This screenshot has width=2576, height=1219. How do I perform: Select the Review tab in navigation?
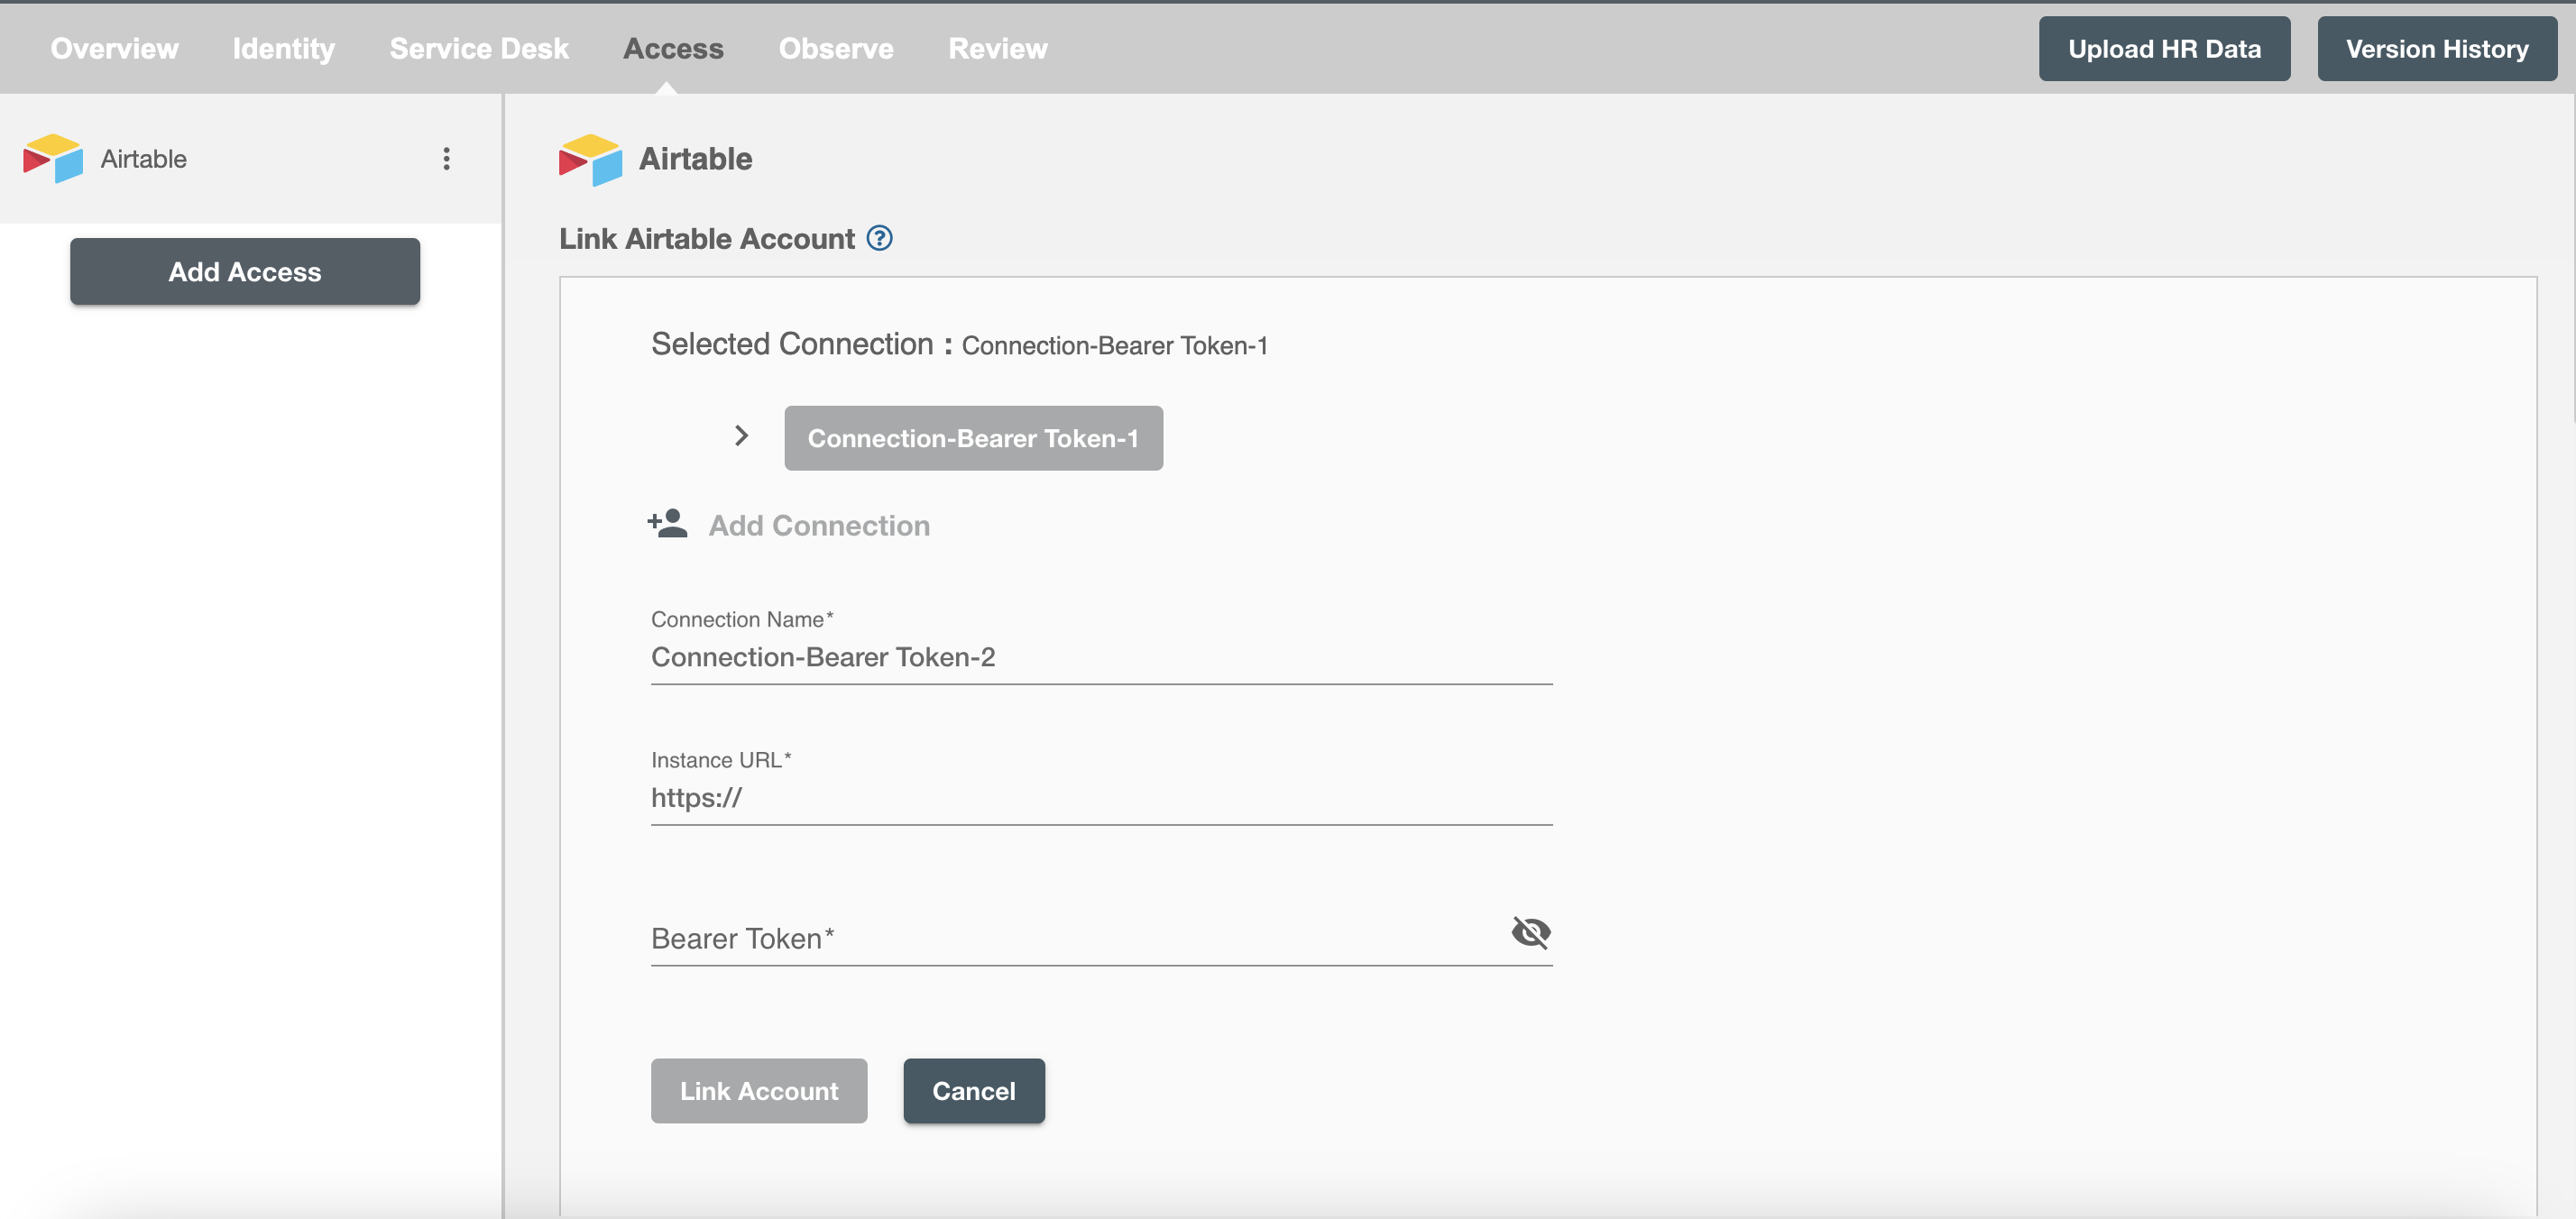point(998,46)
